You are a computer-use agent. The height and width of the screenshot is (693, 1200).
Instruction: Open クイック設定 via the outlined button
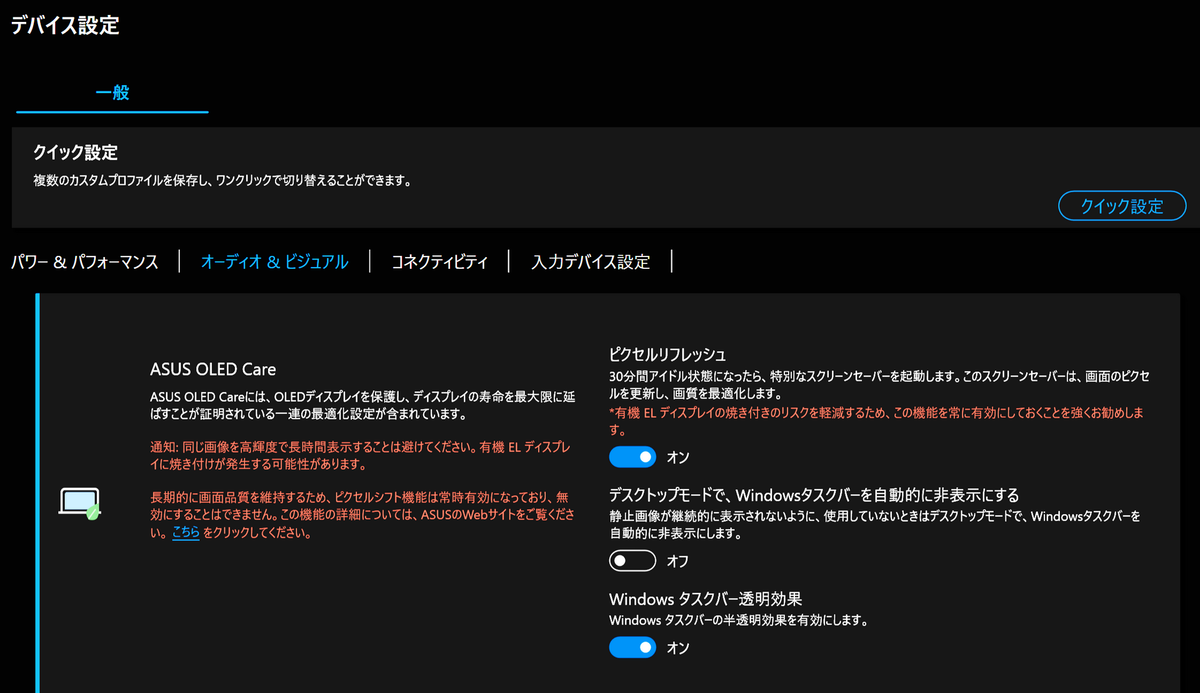click(1122, 205)
